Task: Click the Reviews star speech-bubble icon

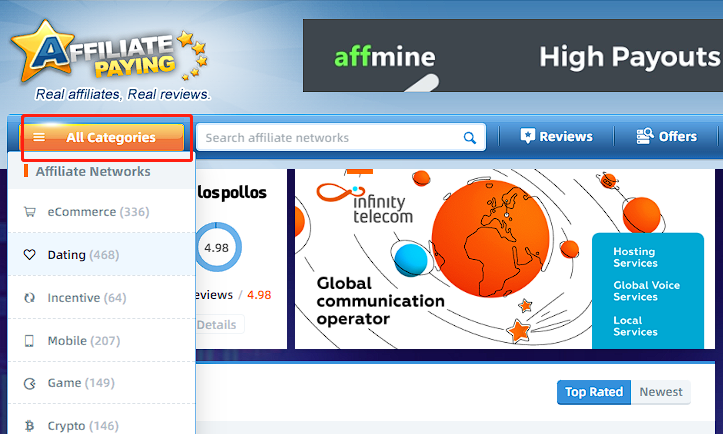Action: coord(527,136)
